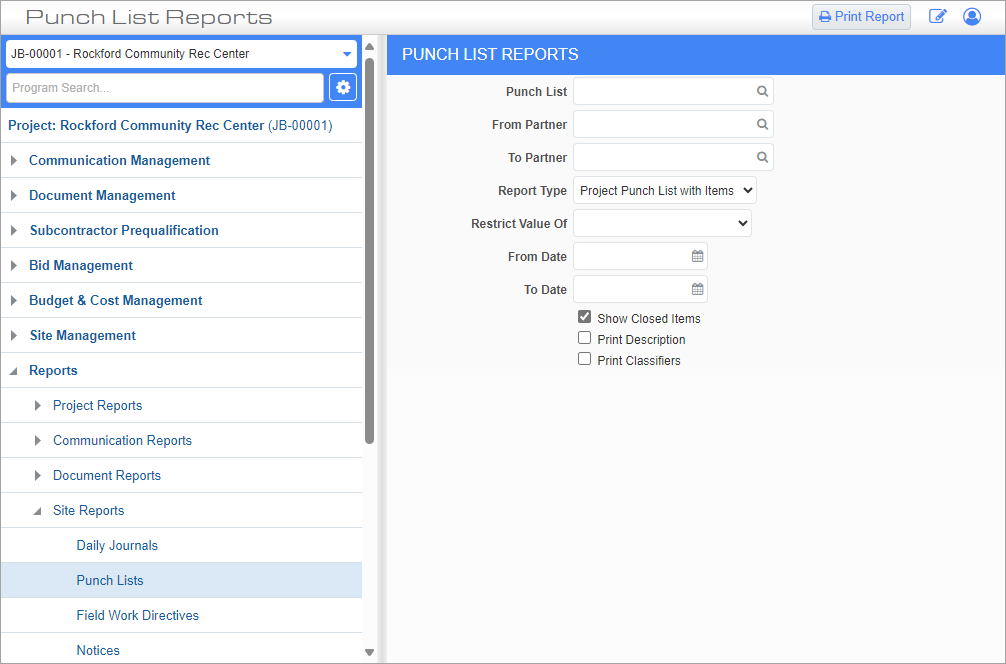
Task: Open Field Work Directives report item
Action: tap(137, 616)
